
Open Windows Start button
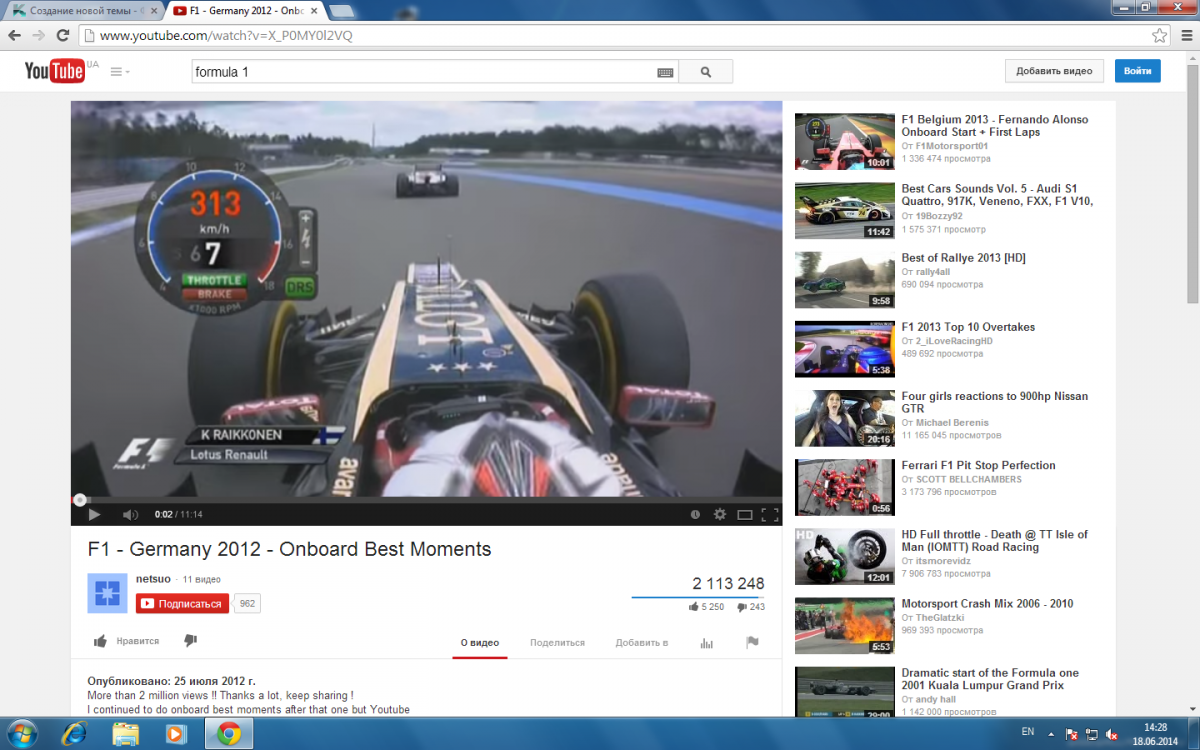tap(22, 734)
